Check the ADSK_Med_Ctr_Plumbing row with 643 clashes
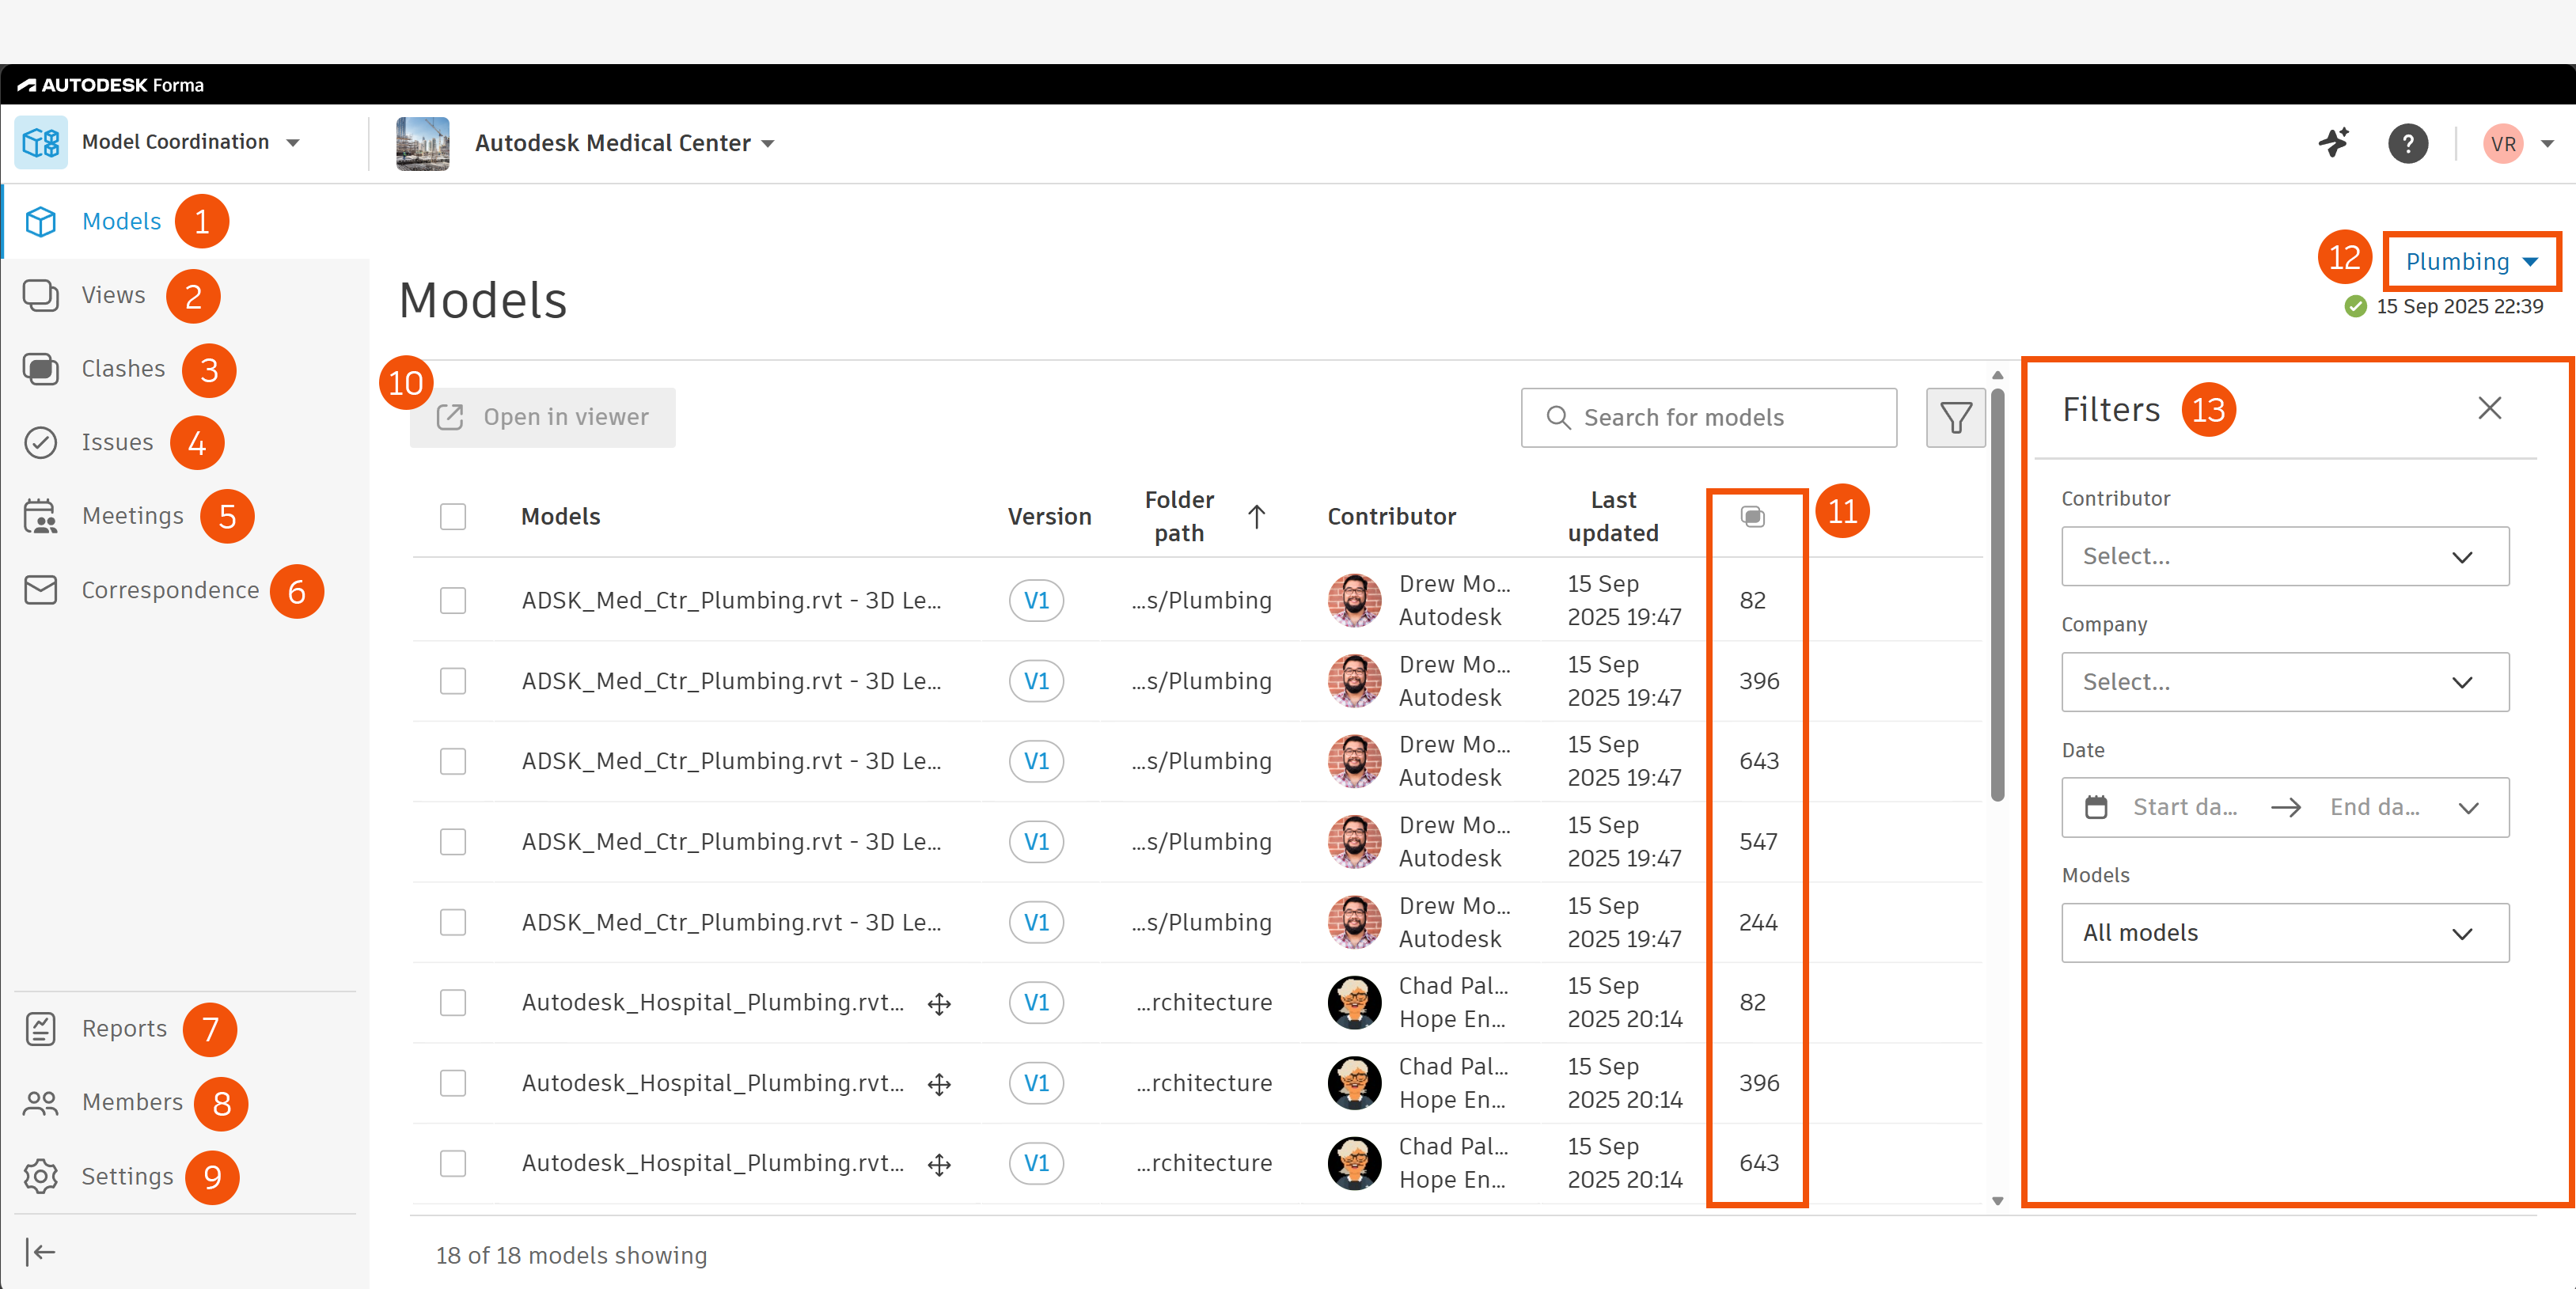Viewport: 2576px width, 1289px height. click(453, 761)
